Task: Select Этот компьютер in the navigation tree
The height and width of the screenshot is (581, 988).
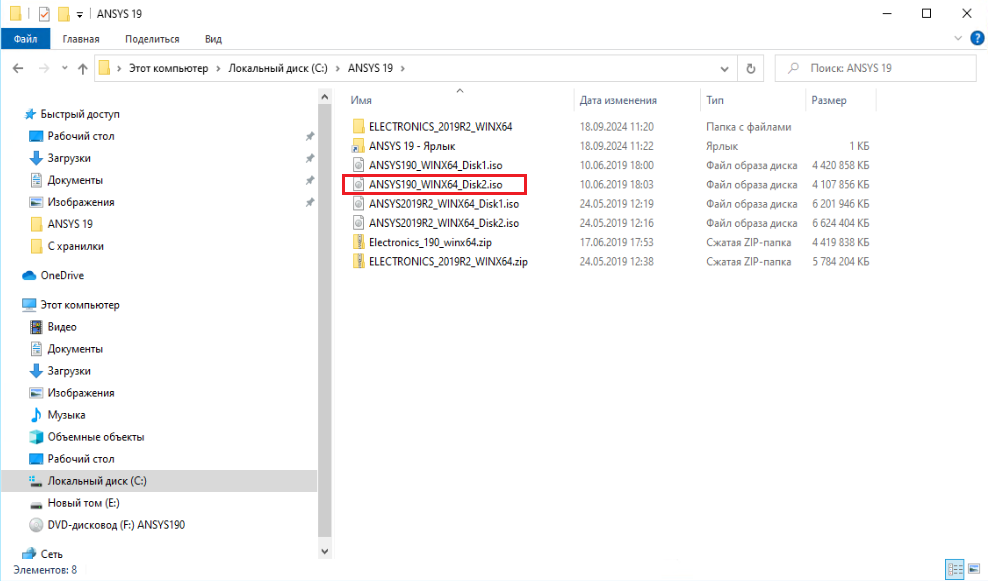Action: coord(79,305)
